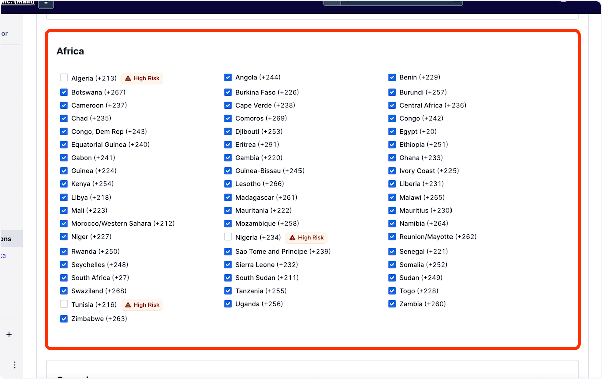Viewport: 602px width, 379px height.
Task: Toggle the Central Africa (+236) checkbox
Action: click(x=392, y=105)
